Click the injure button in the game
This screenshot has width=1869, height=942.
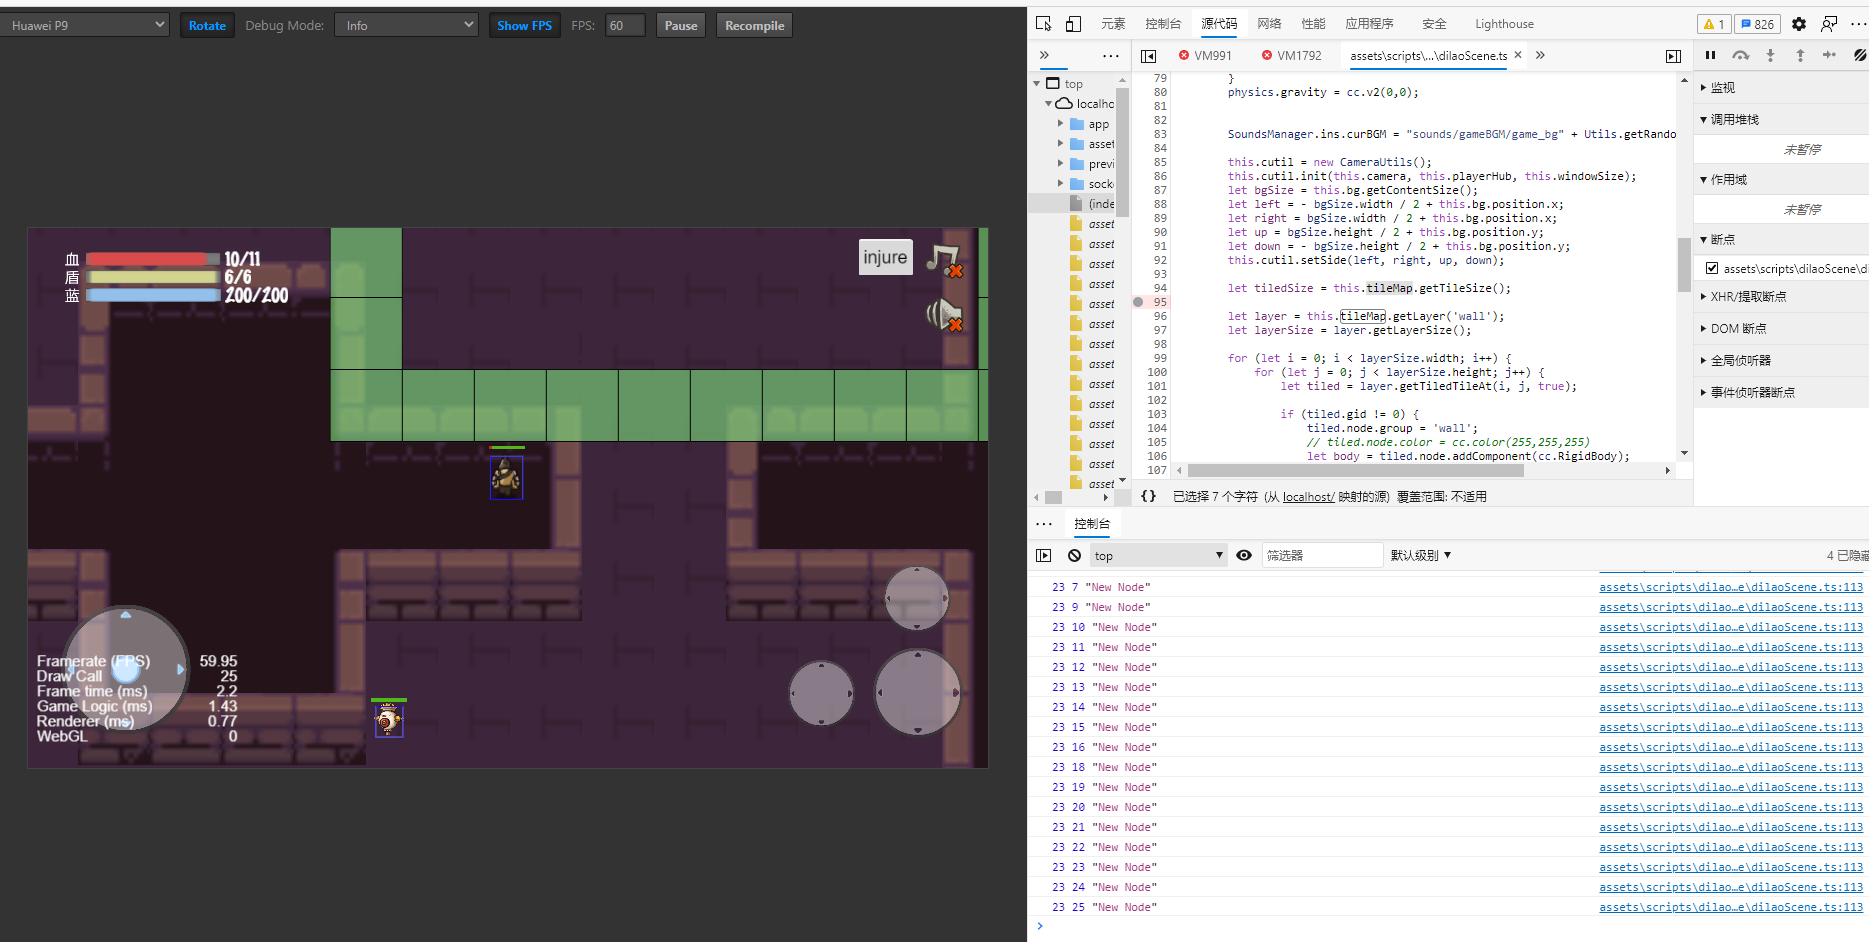coord(885,257)
